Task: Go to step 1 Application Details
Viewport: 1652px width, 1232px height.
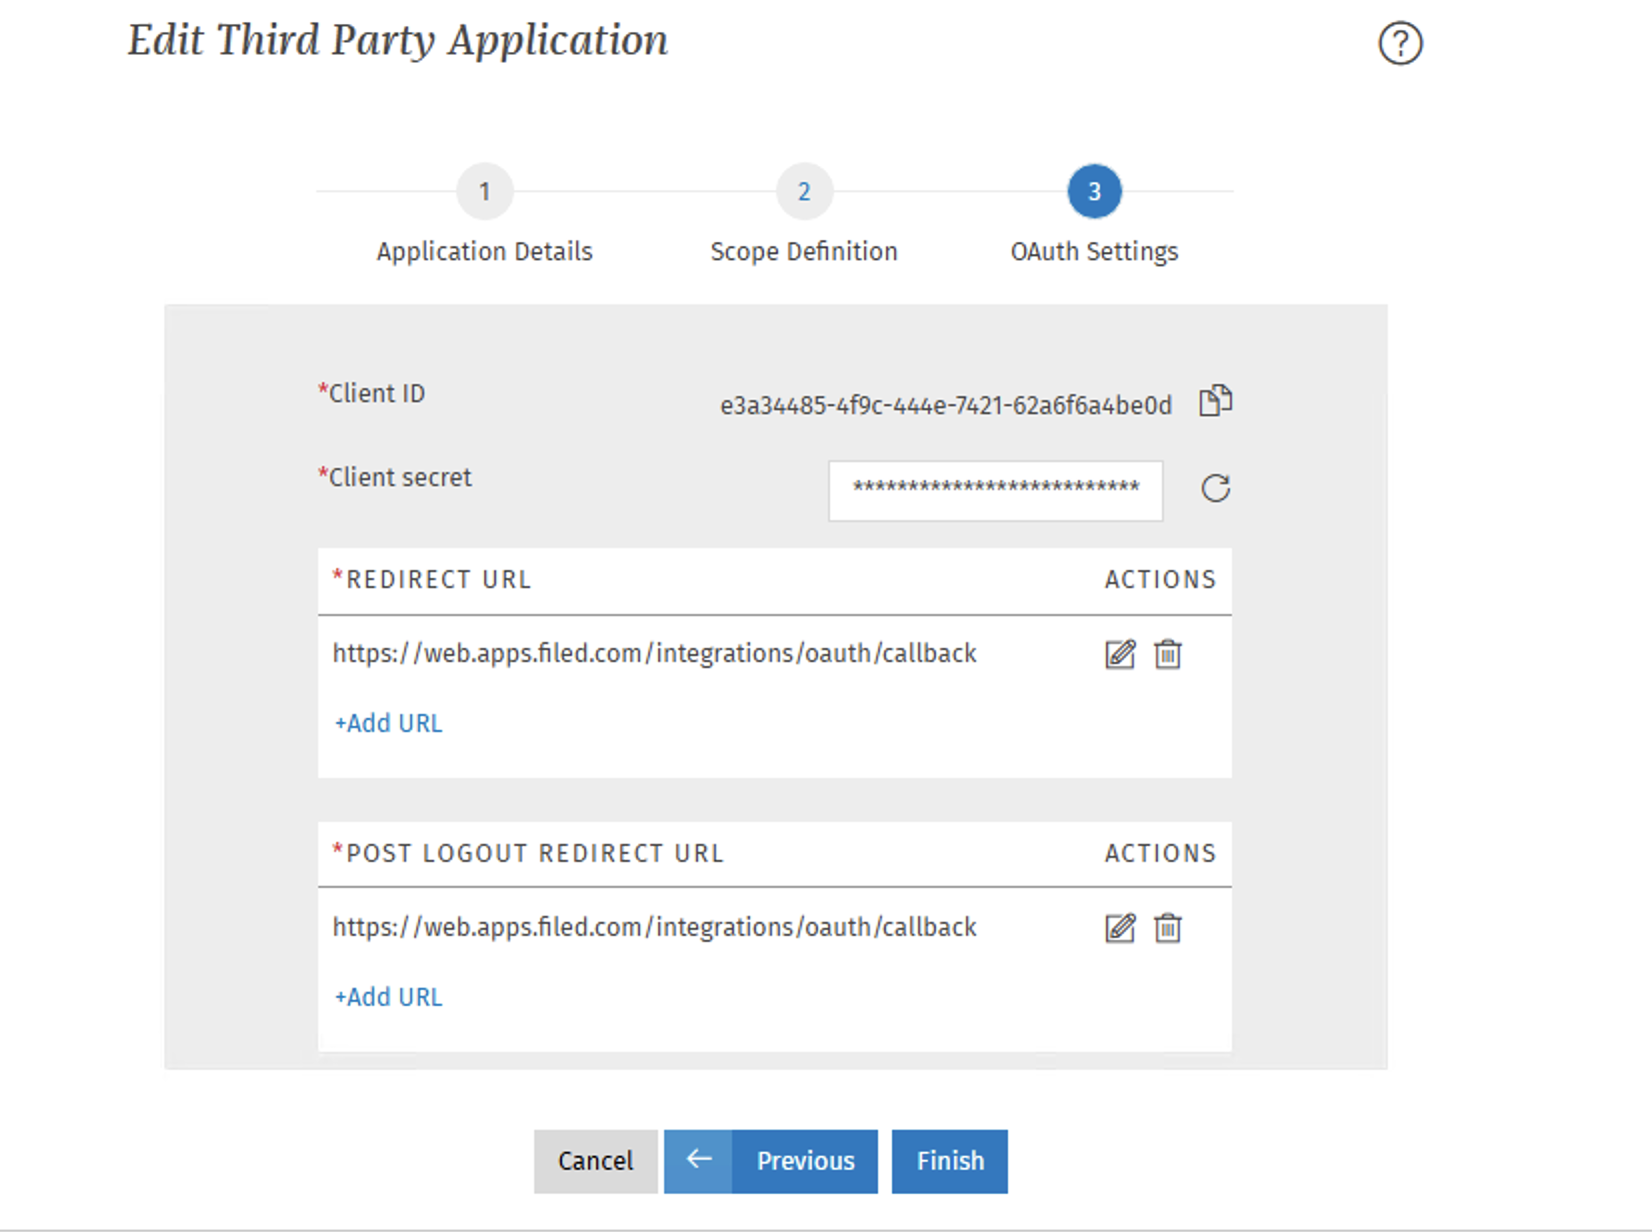Action: pyautogui.click(x=485, y=191)
